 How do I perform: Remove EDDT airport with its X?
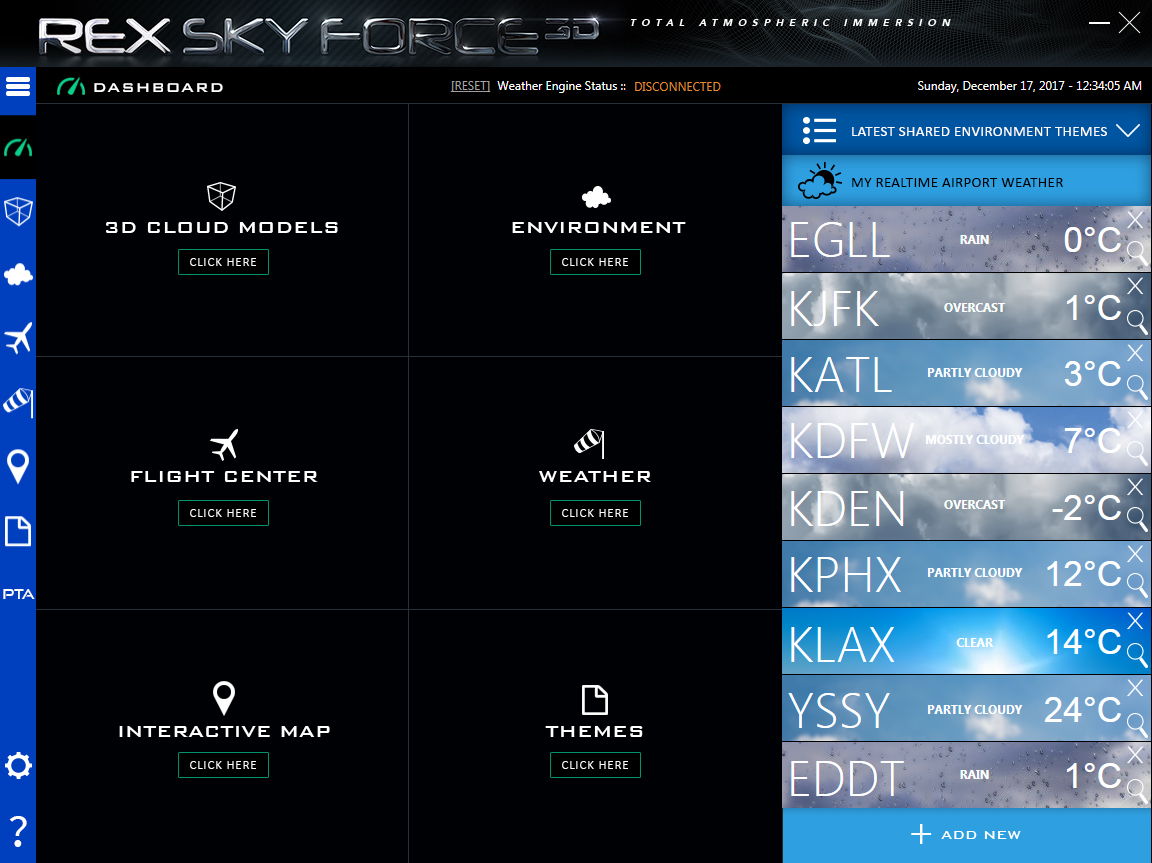[x=1135, y=754]
